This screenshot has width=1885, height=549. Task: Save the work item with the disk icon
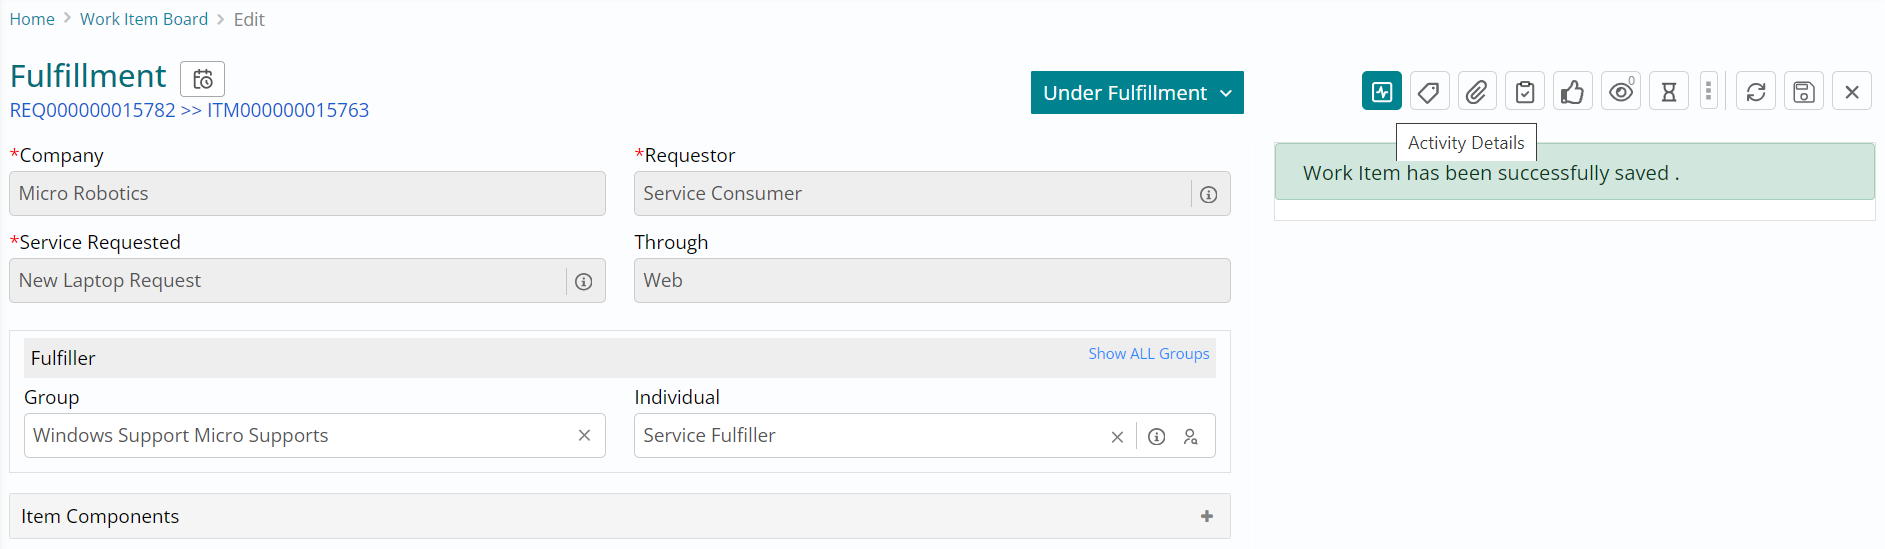[1804, 92]
